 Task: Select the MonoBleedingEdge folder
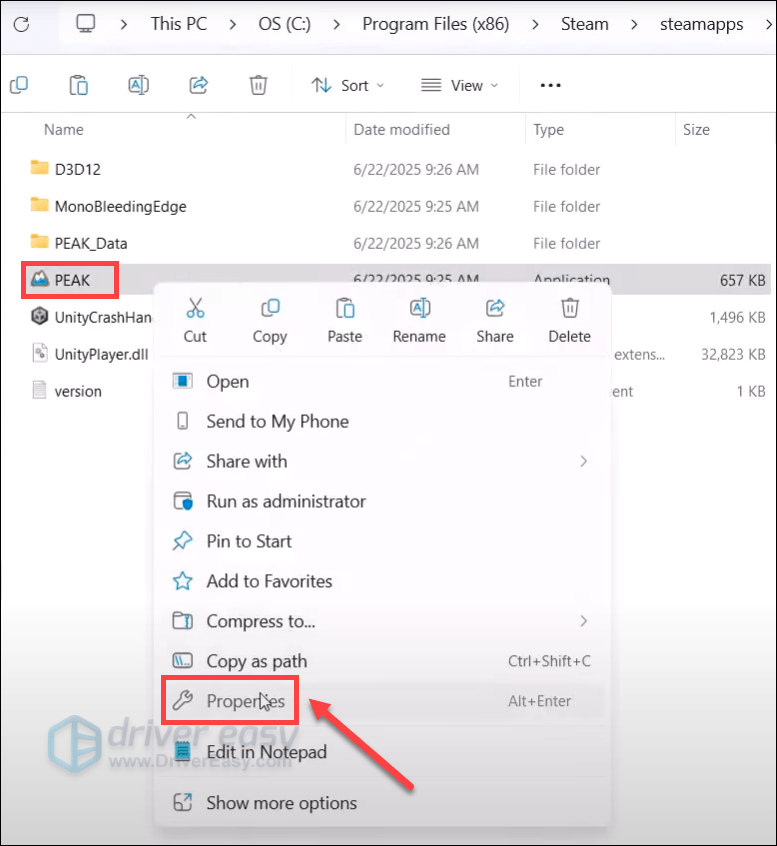[120, 207]
